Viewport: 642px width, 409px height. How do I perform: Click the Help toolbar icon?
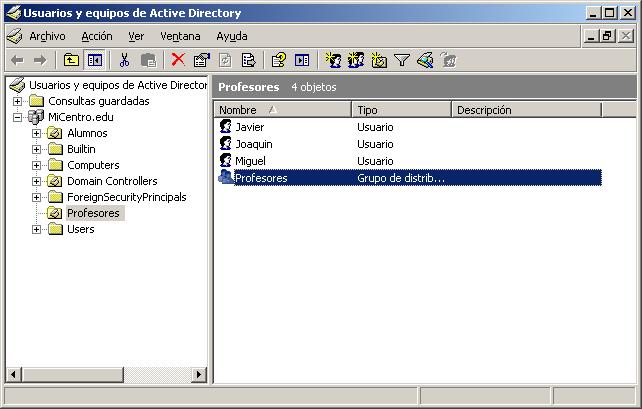click(279, 60)
